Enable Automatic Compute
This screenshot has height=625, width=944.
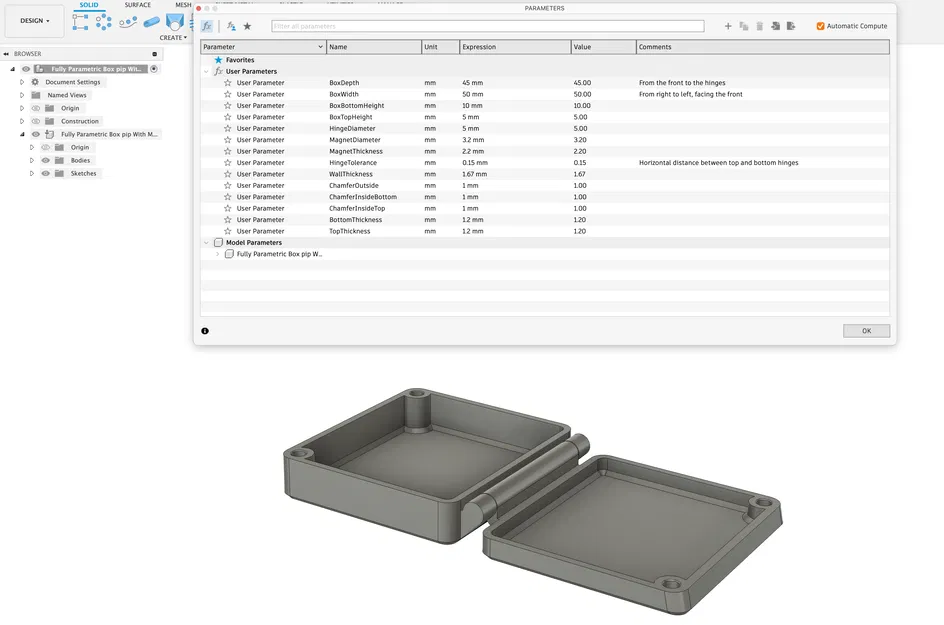tap(820, 26)
